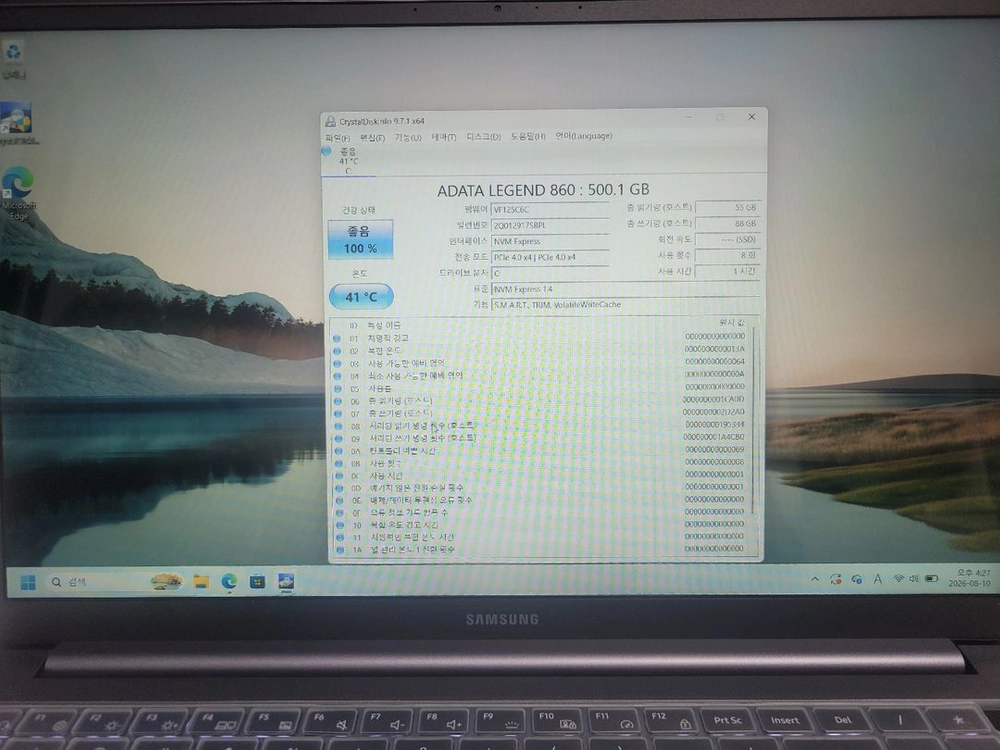Image resolution: width=1000 pixels, height=750 pixels.
Task: Click the standard field NVM Express 1.4
Action: 626,289
